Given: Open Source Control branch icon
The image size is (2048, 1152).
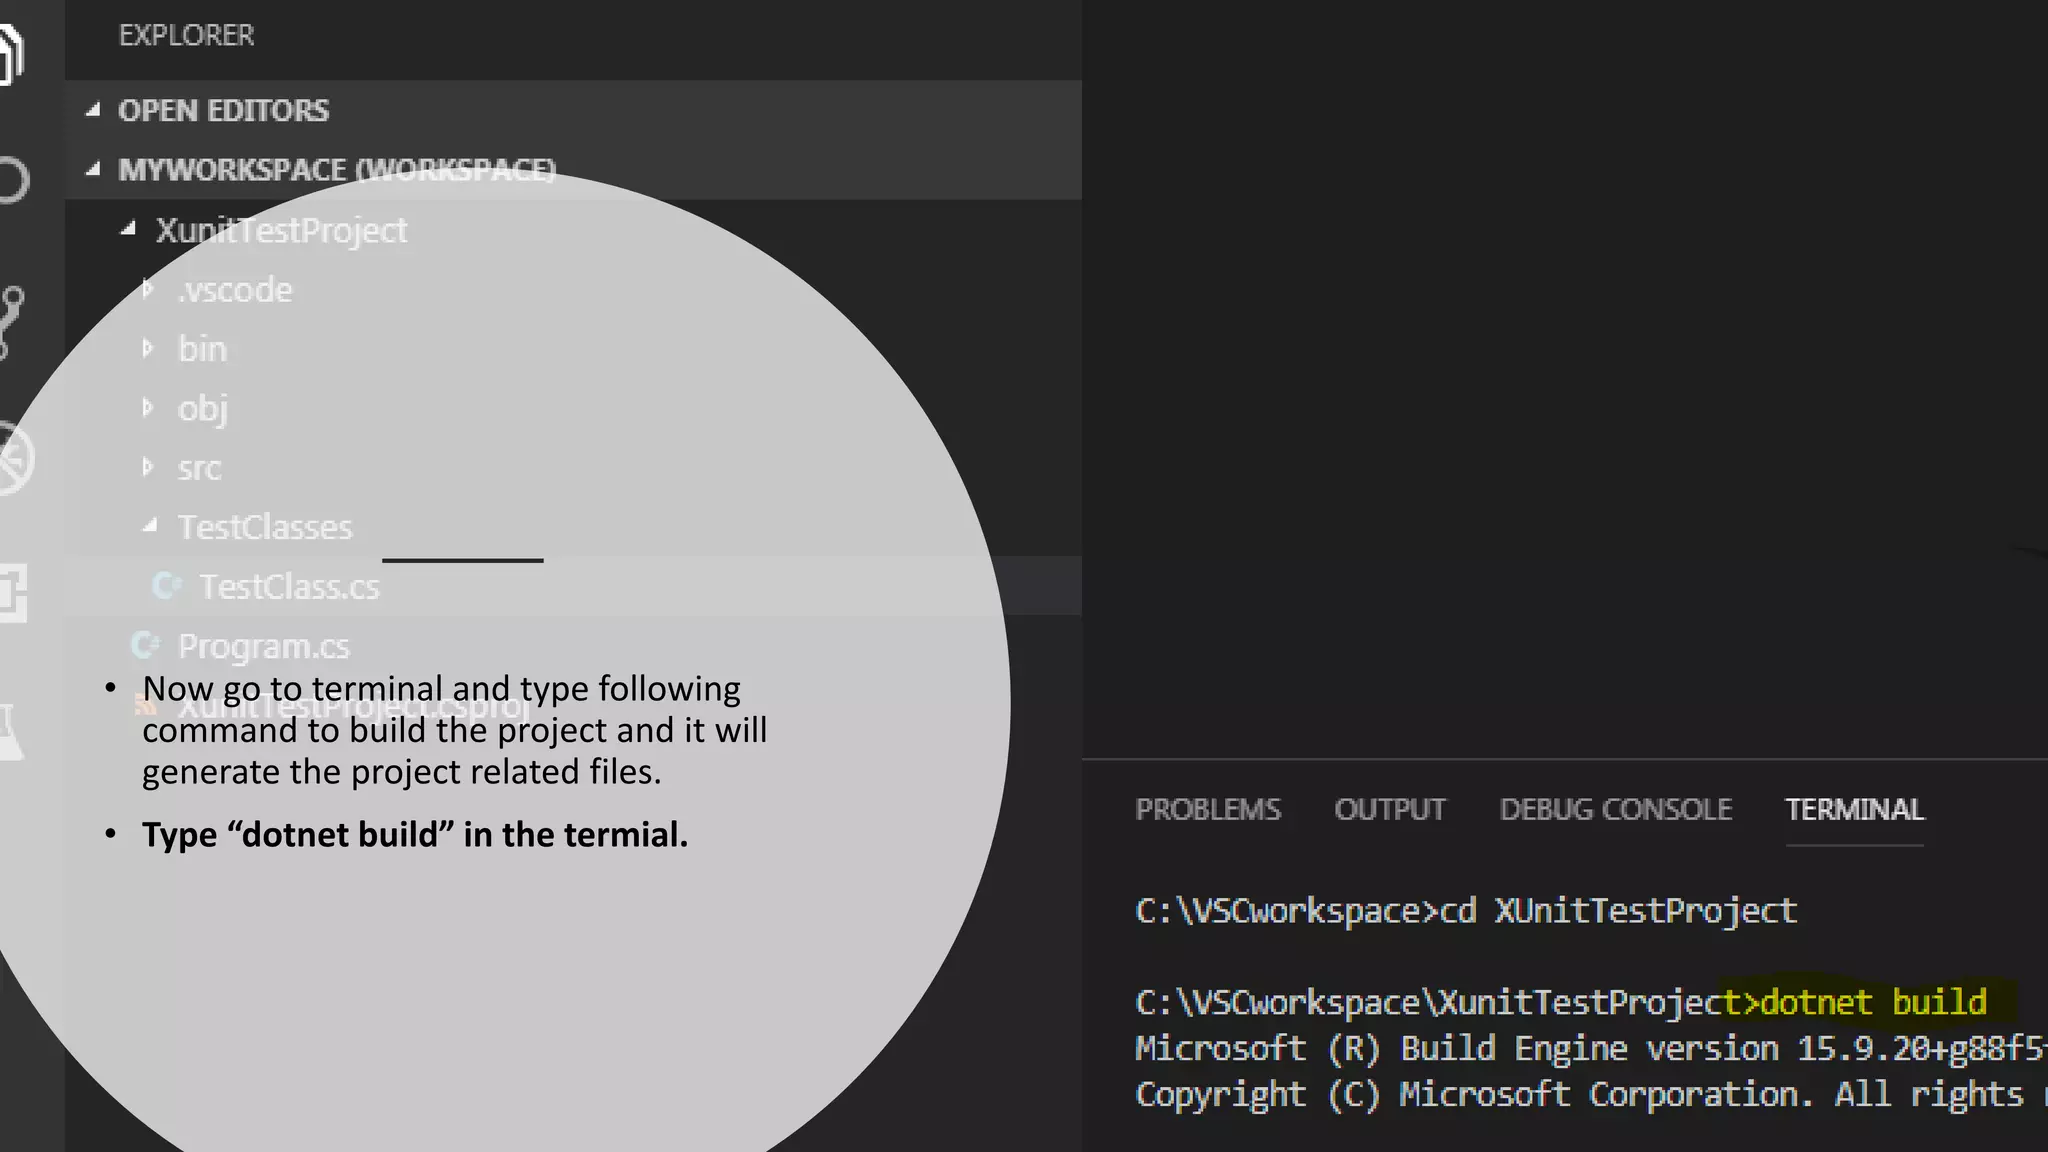Looking at the screenshot, I should pyautogui.click(x=12, y=320).
